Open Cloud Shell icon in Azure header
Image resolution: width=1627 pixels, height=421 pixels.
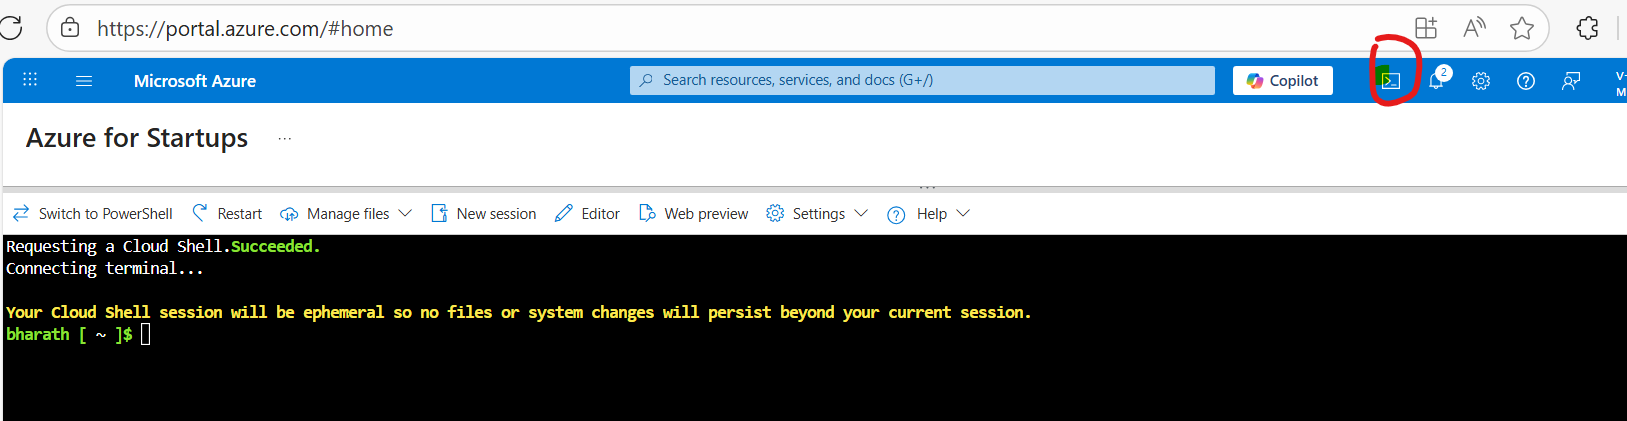click(x=1390, y=81)
